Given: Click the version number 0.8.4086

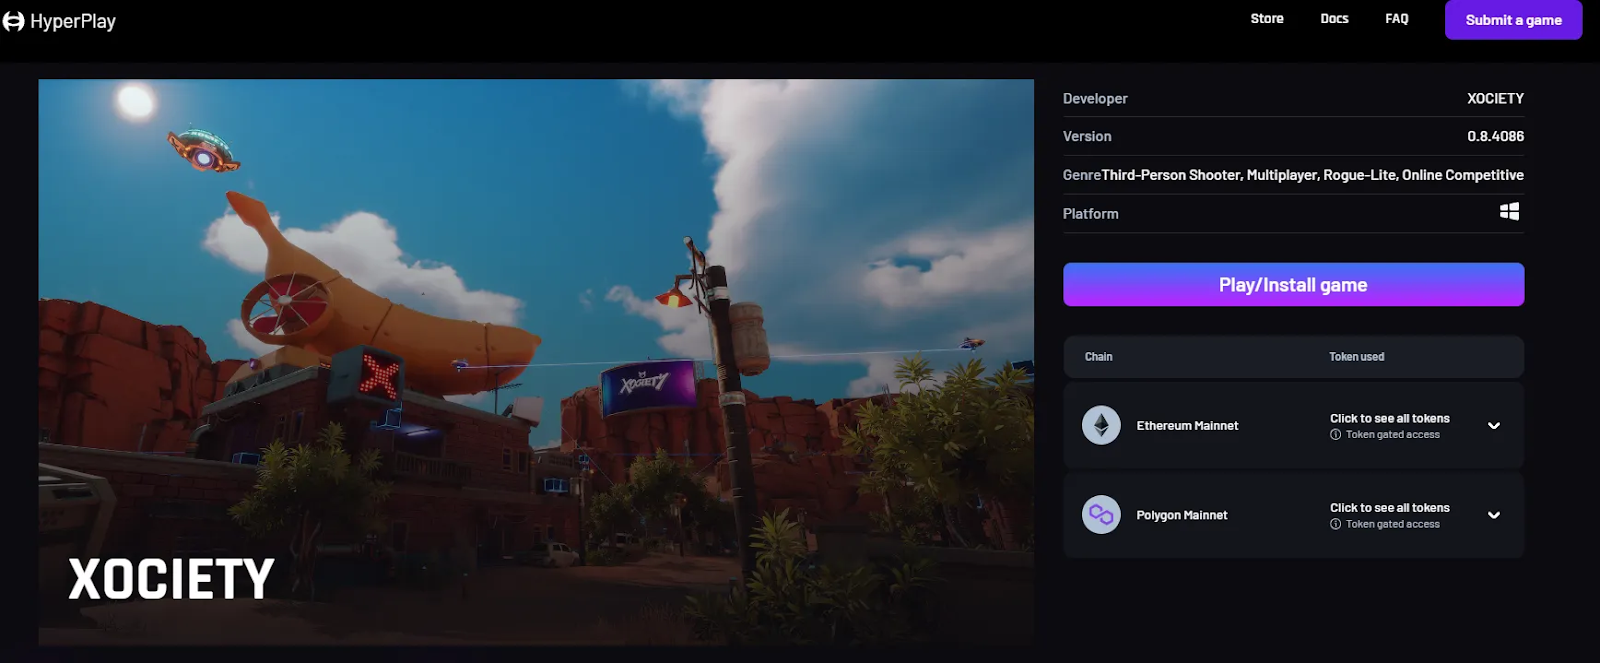Looking at the screenshot, I should click(1495, 136).
